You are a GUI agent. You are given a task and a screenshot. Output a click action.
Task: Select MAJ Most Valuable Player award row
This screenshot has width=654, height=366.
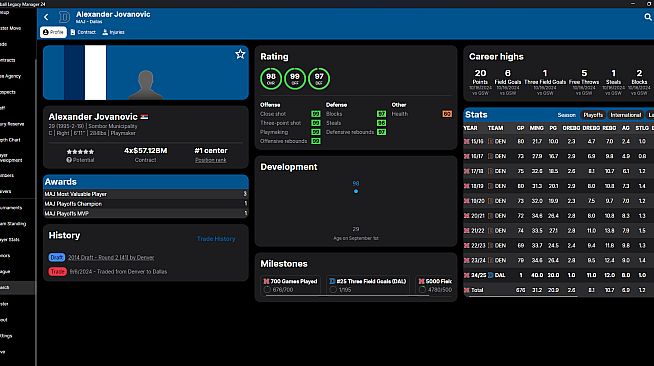pyautogui.click(x=146, y=194)
